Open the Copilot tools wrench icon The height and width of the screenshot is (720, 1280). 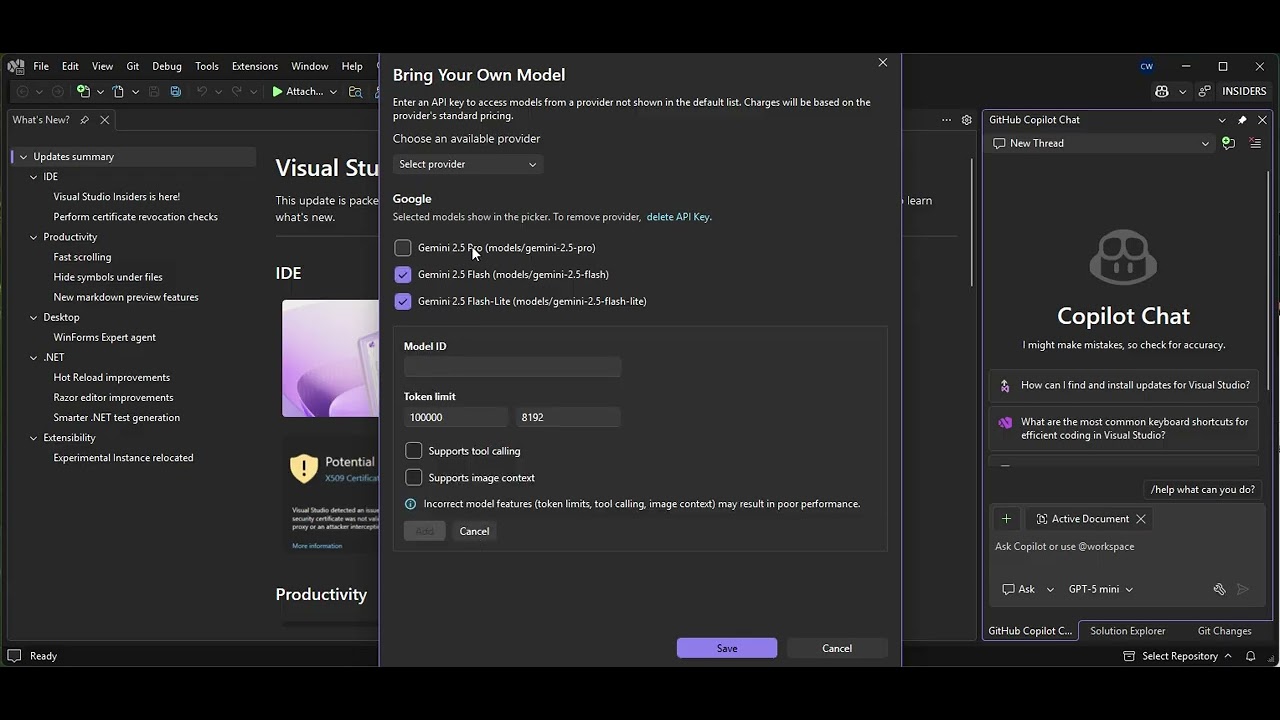pyautogui.click(x=1219, y=589)
